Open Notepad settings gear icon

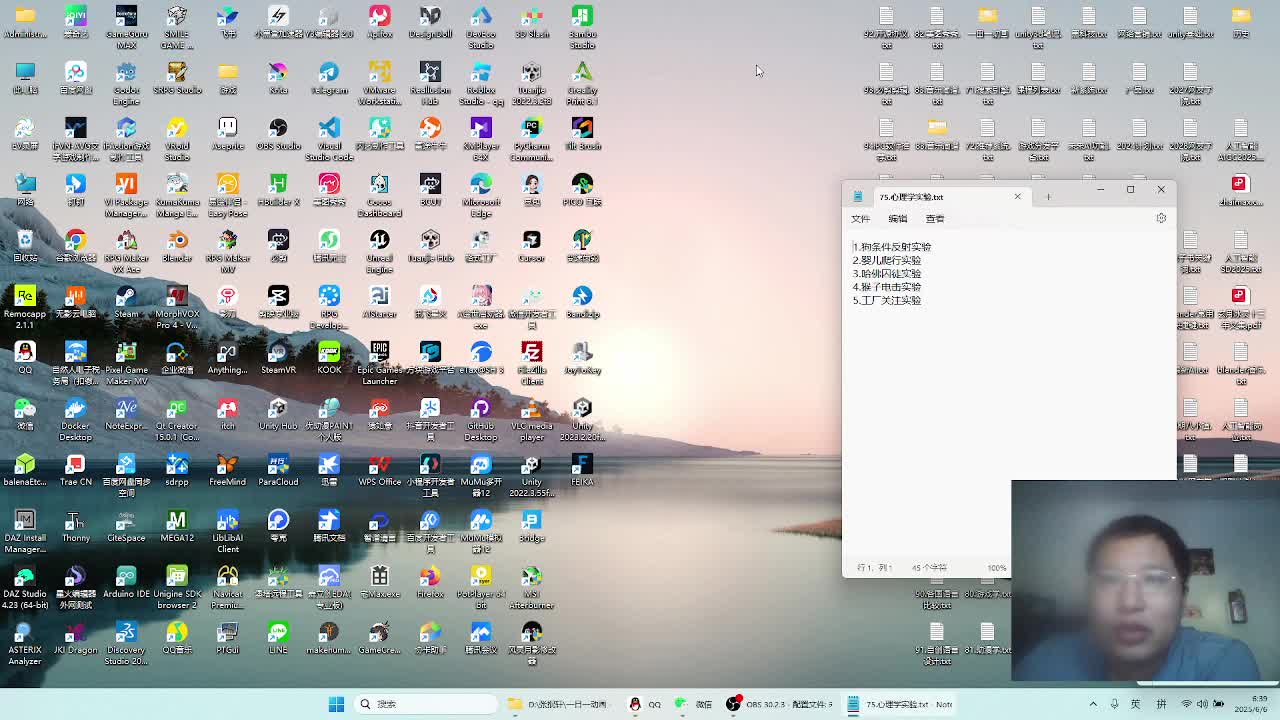[1161, 218]
